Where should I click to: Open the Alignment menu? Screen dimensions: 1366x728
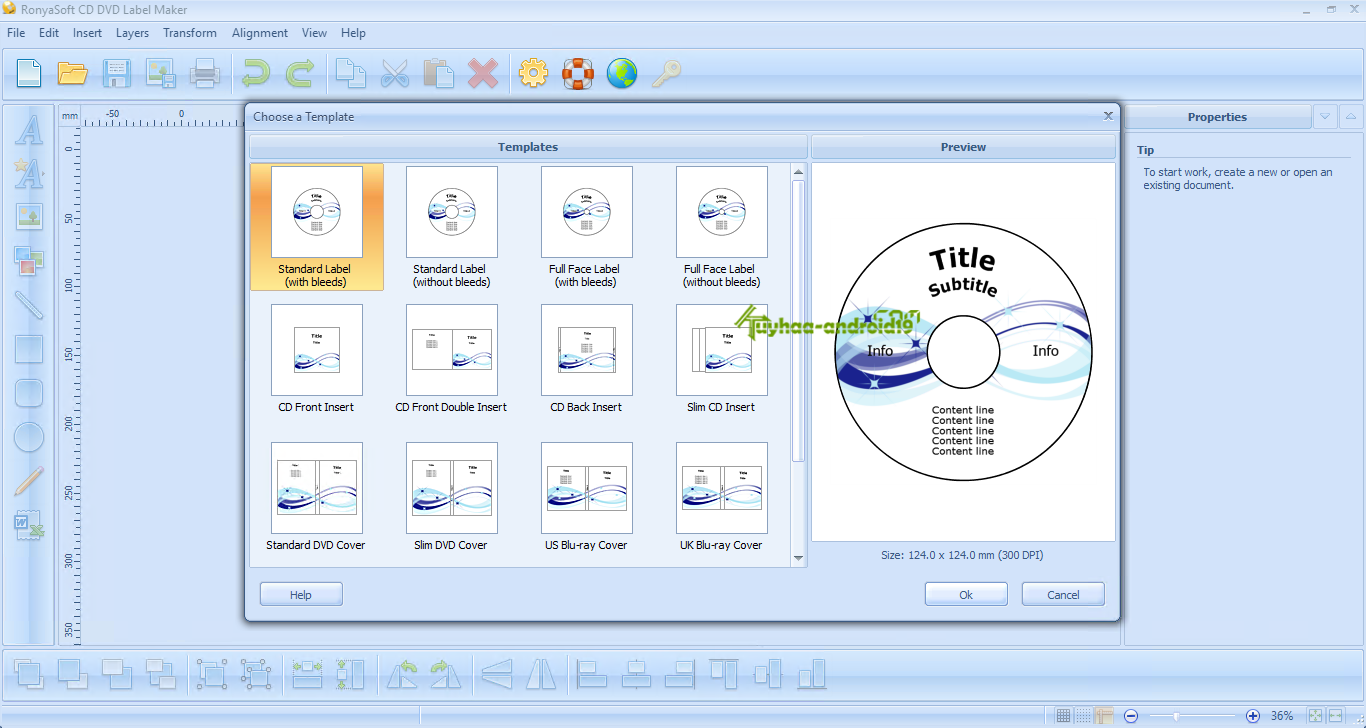(x=260, y=33)
